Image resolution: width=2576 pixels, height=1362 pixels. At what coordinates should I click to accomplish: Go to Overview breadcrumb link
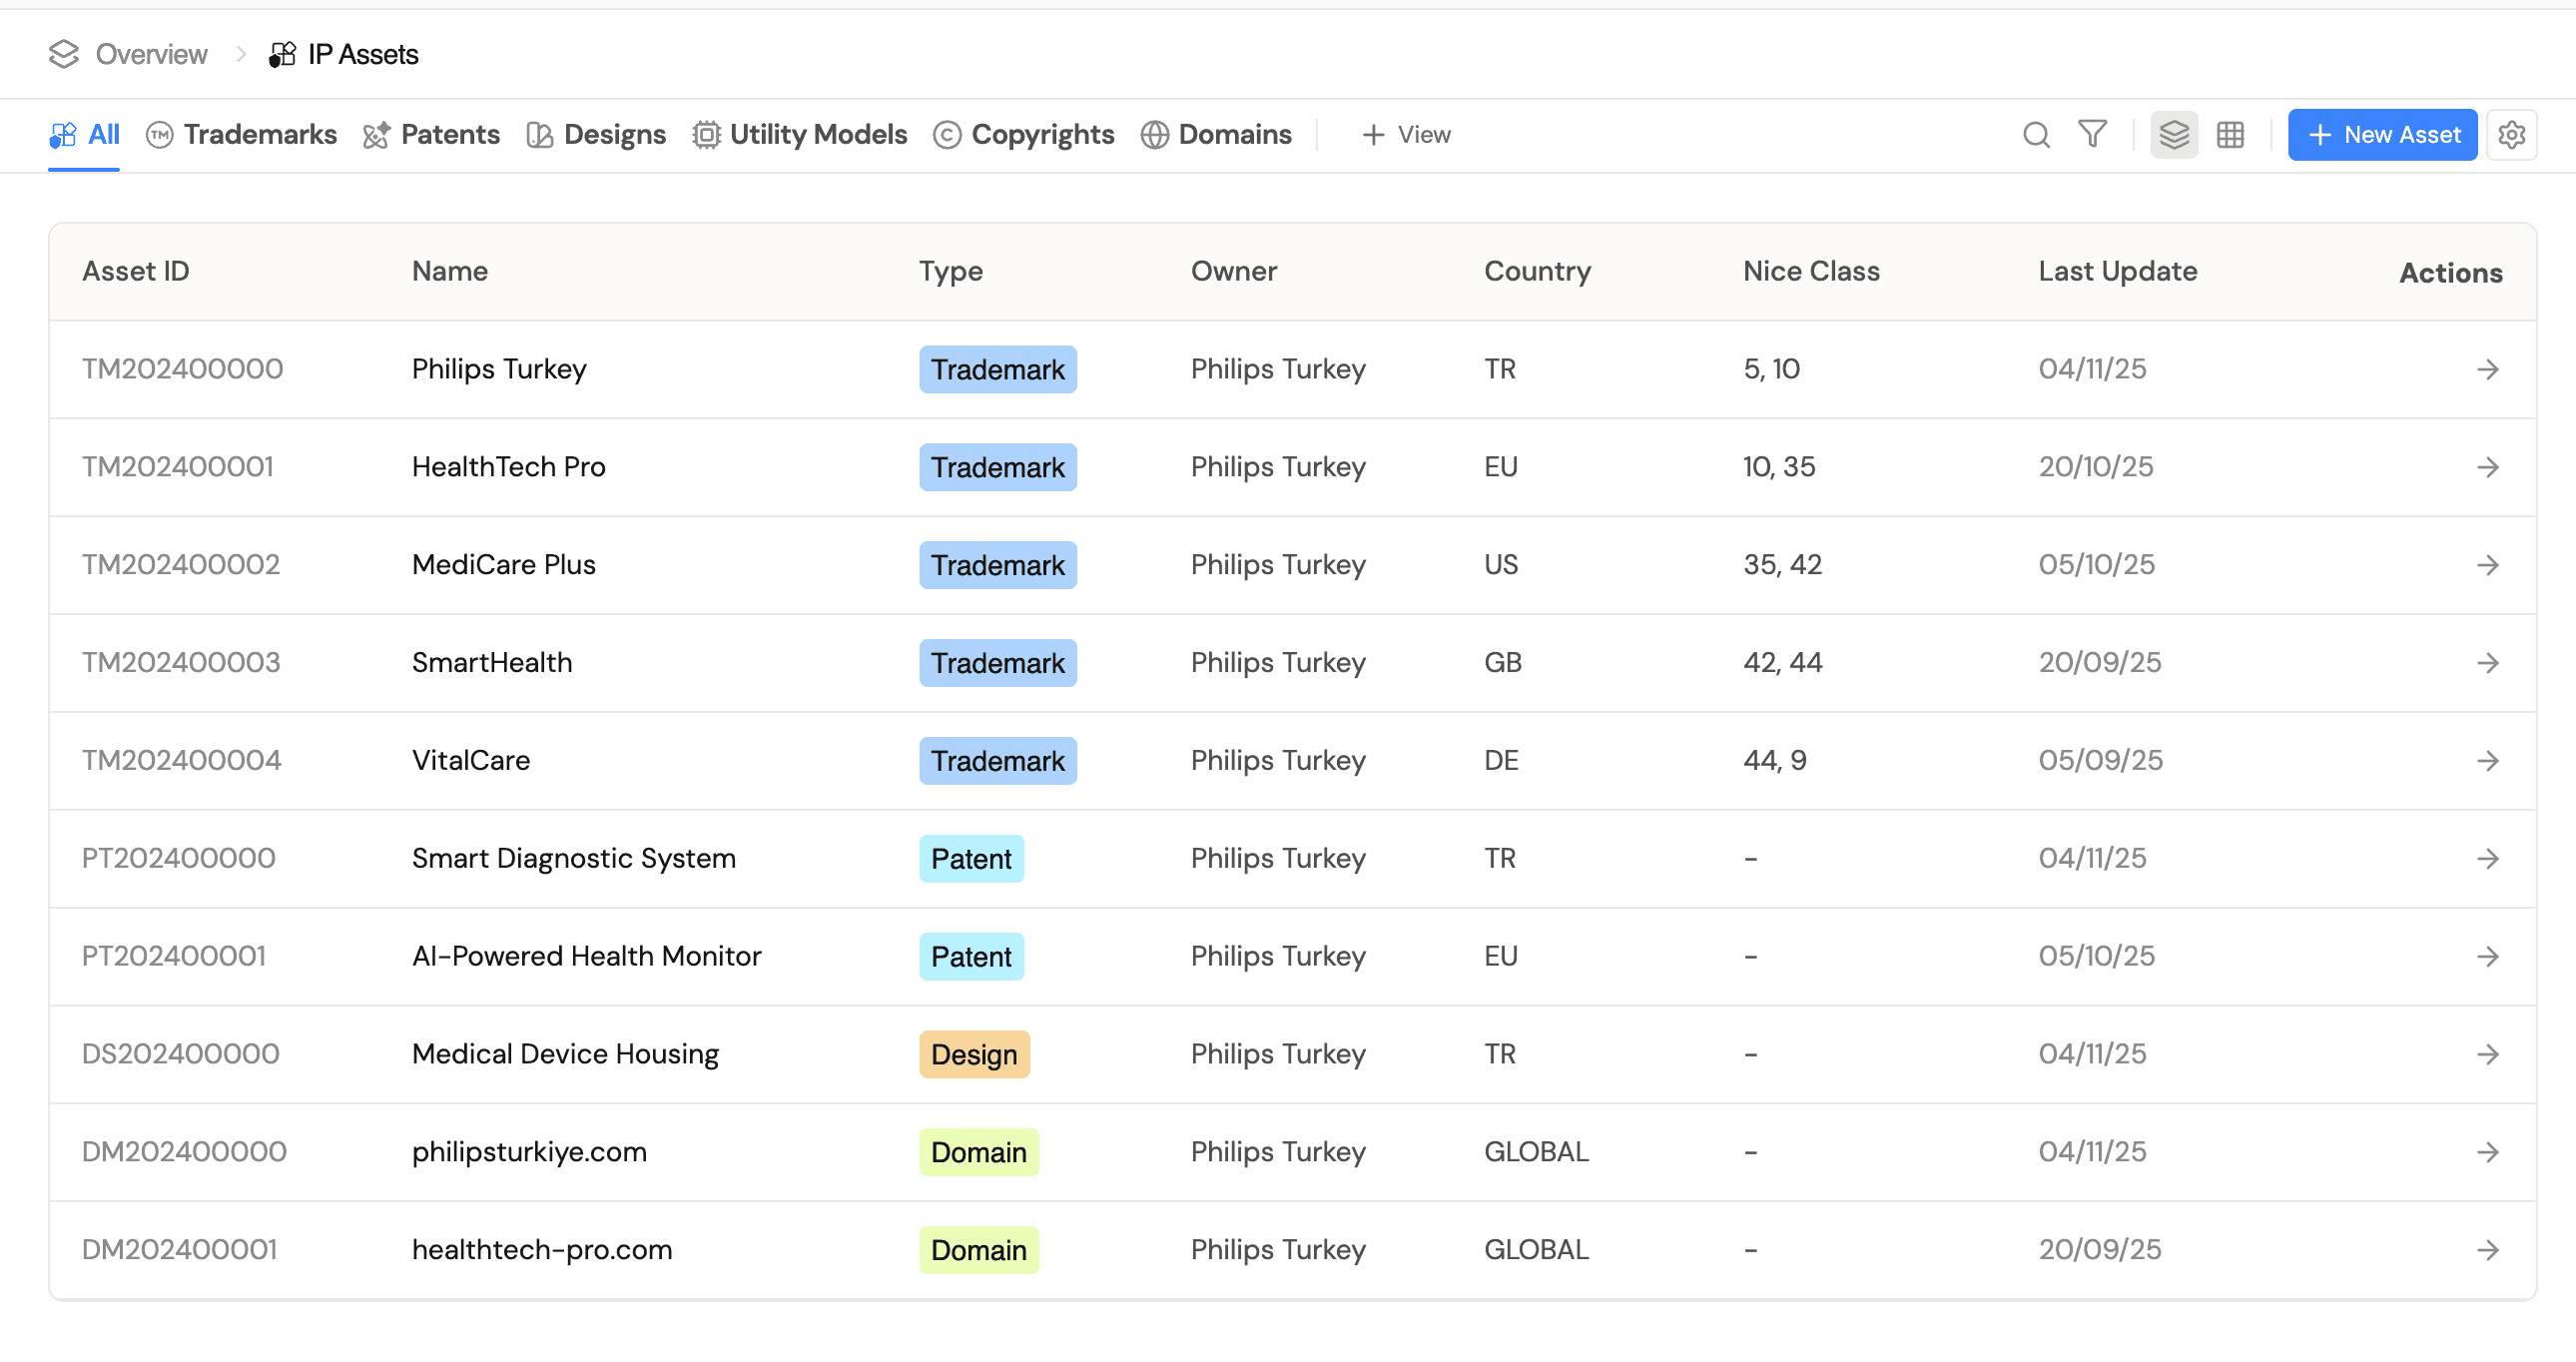point(151,54)
